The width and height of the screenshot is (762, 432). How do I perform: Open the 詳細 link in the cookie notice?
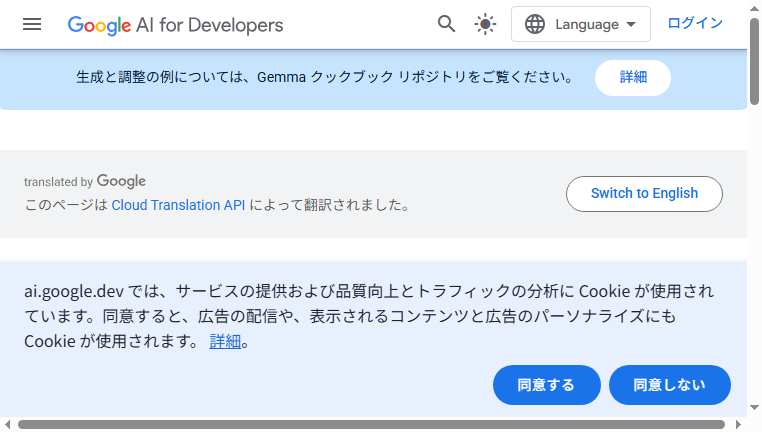[225, 342]
